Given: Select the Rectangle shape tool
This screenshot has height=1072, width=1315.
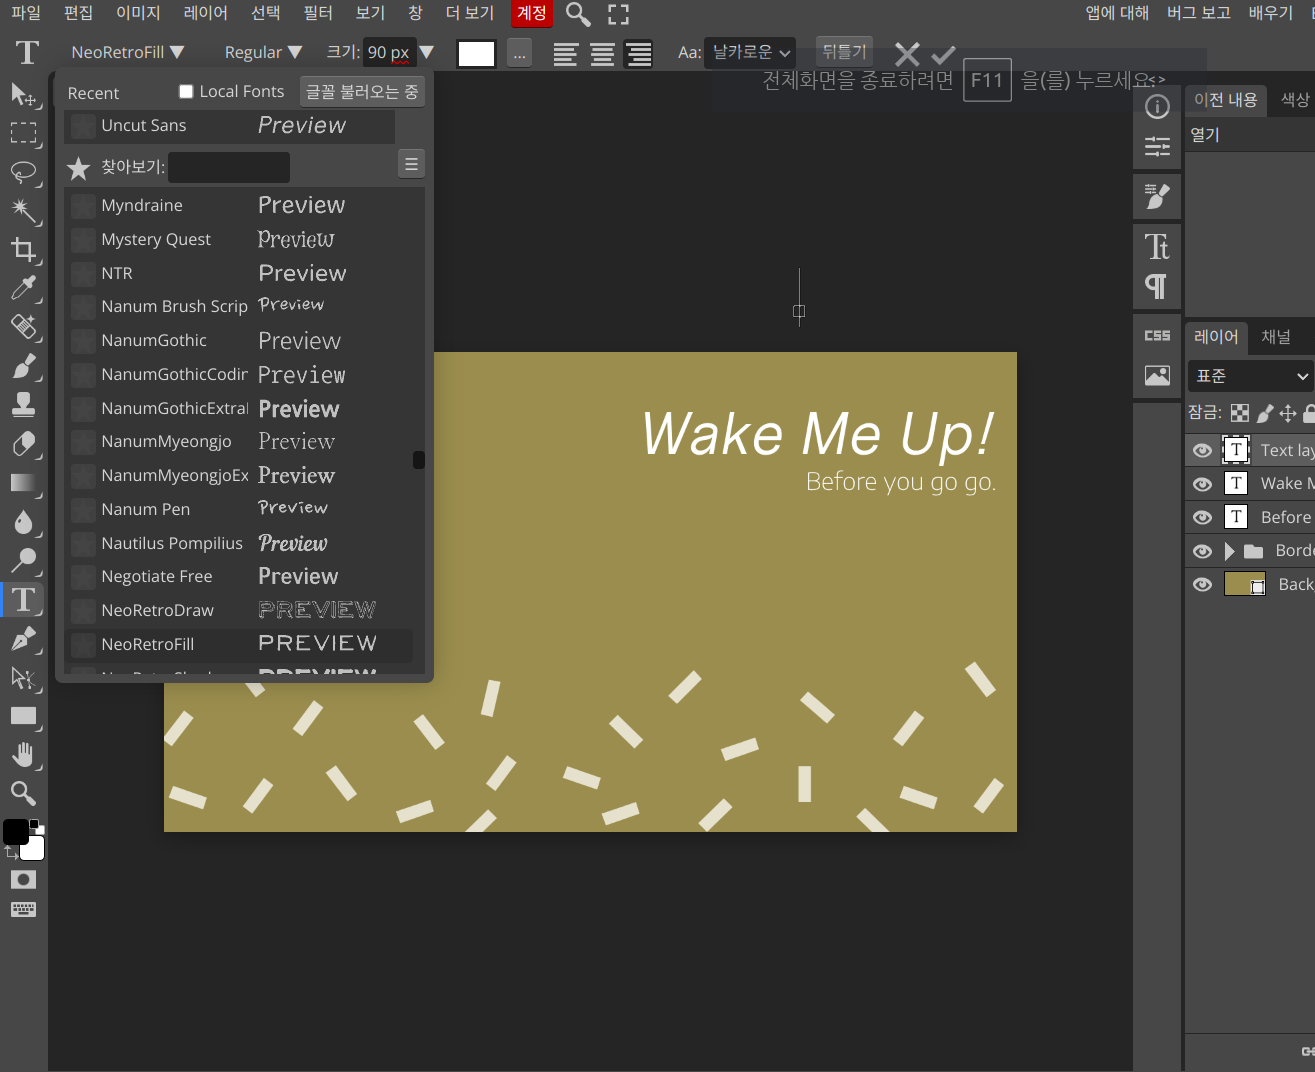Looking at the screenshot, I should [x=23, y=716].
